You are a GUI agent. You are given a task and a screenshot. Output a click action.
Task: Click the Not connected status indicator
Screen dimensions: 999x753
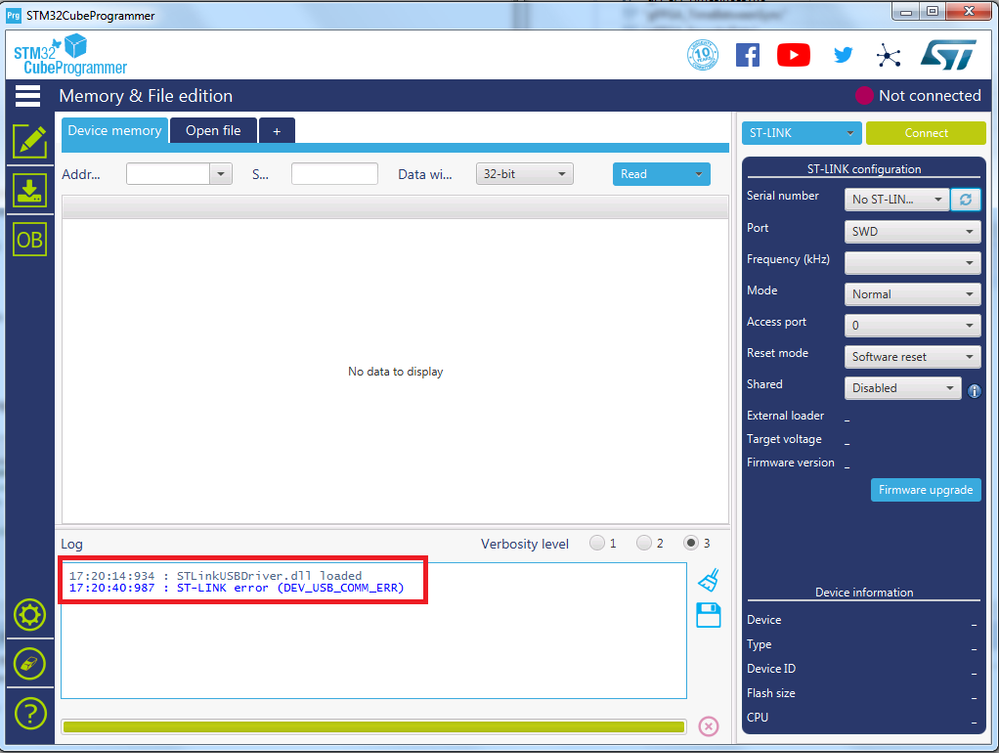click(x=918, y=96)
